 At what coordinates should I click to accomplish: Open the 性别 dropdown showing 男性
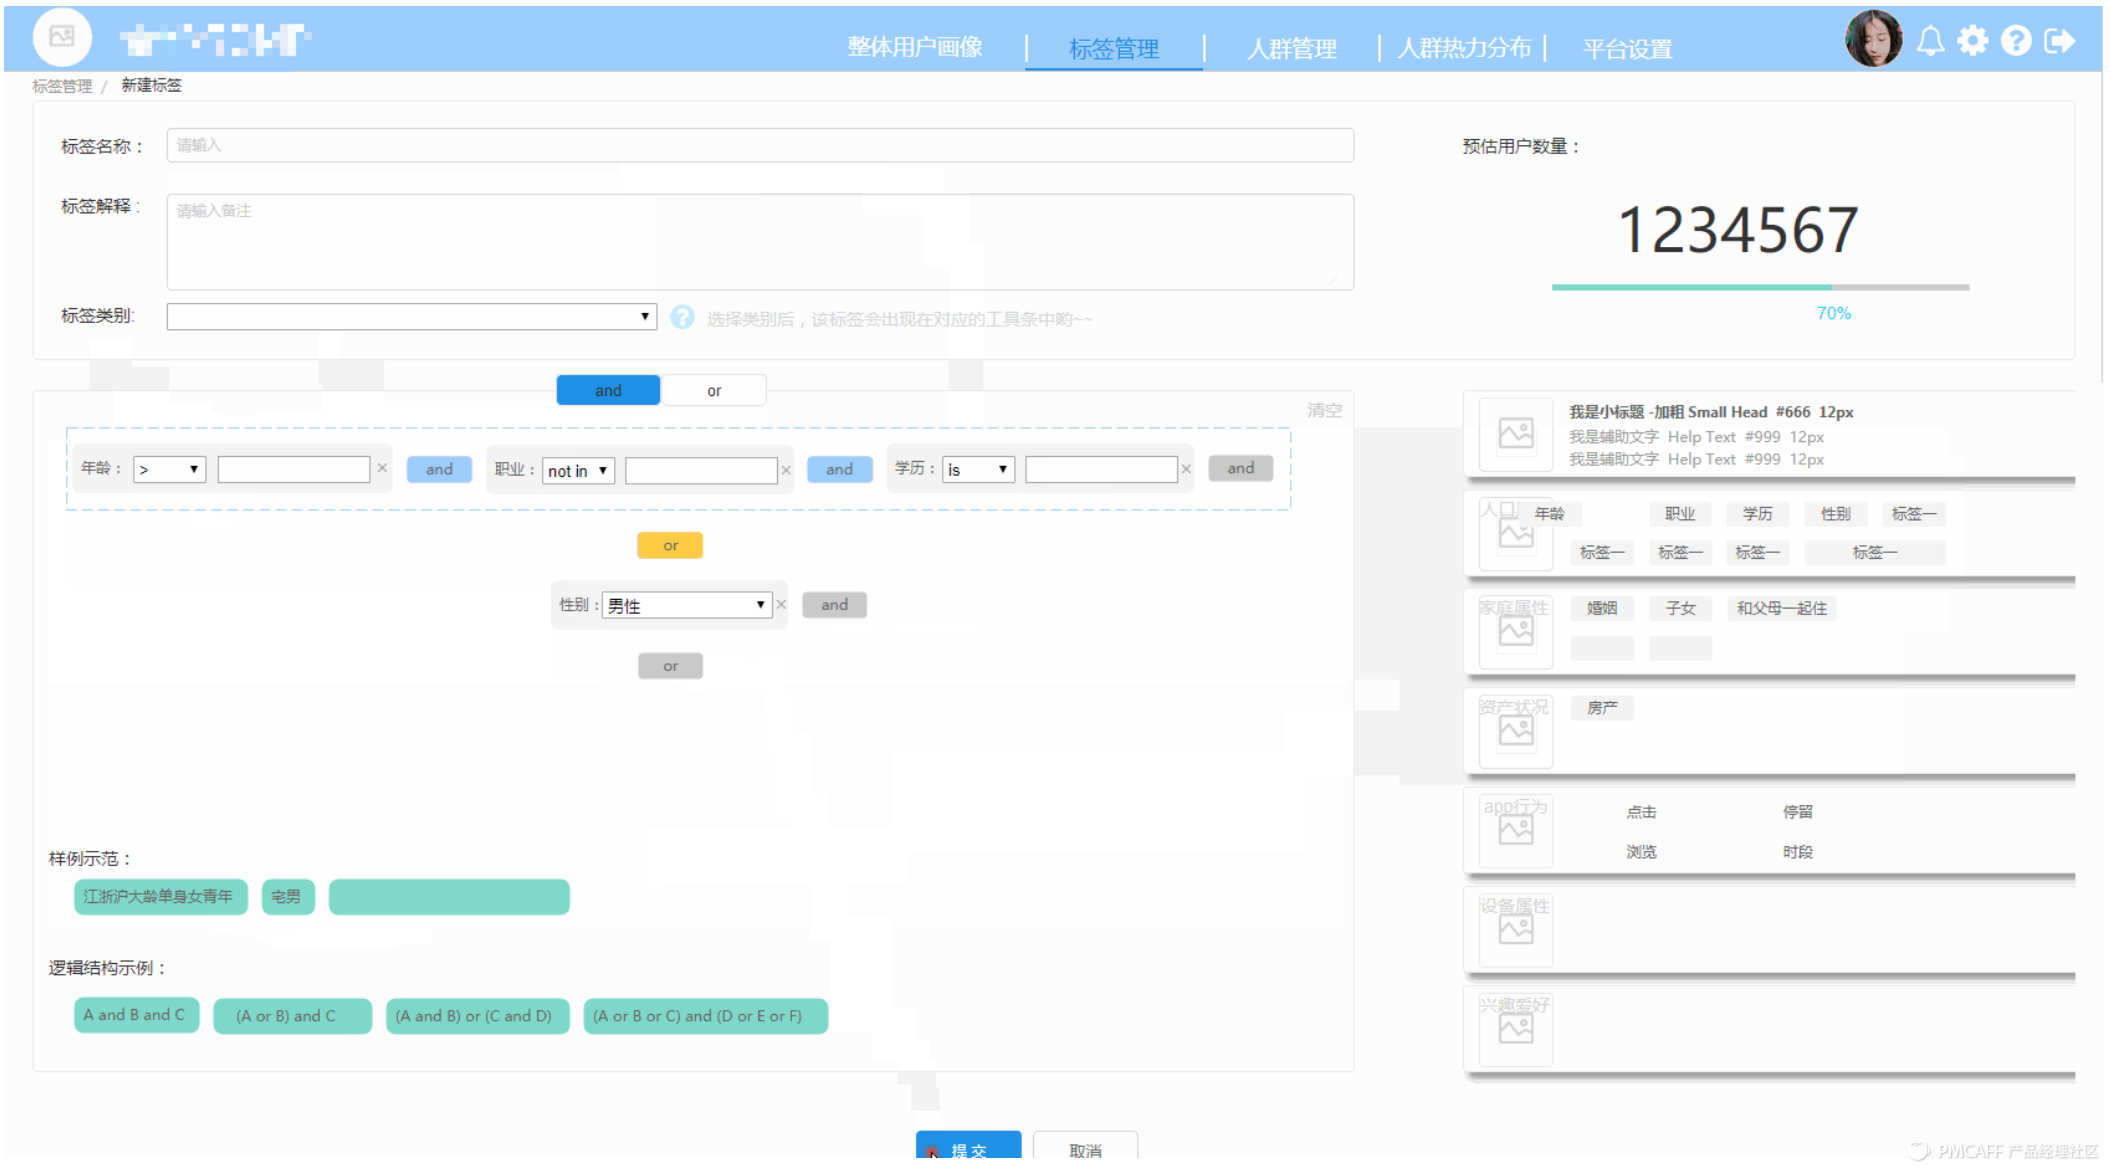click(687, 604)
